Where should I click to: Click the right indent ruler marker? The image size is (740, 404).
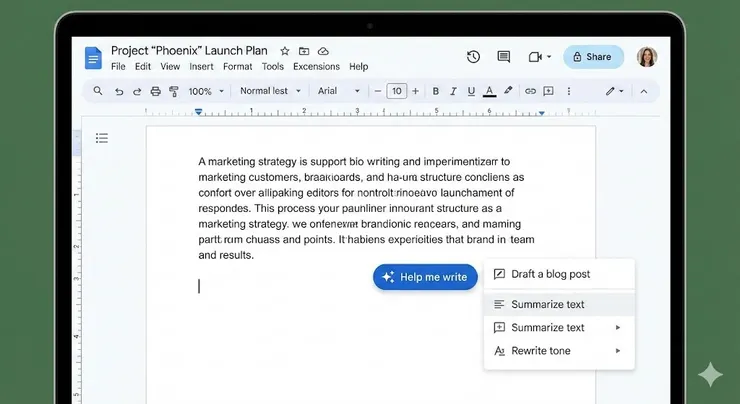[x=542, y=113]
